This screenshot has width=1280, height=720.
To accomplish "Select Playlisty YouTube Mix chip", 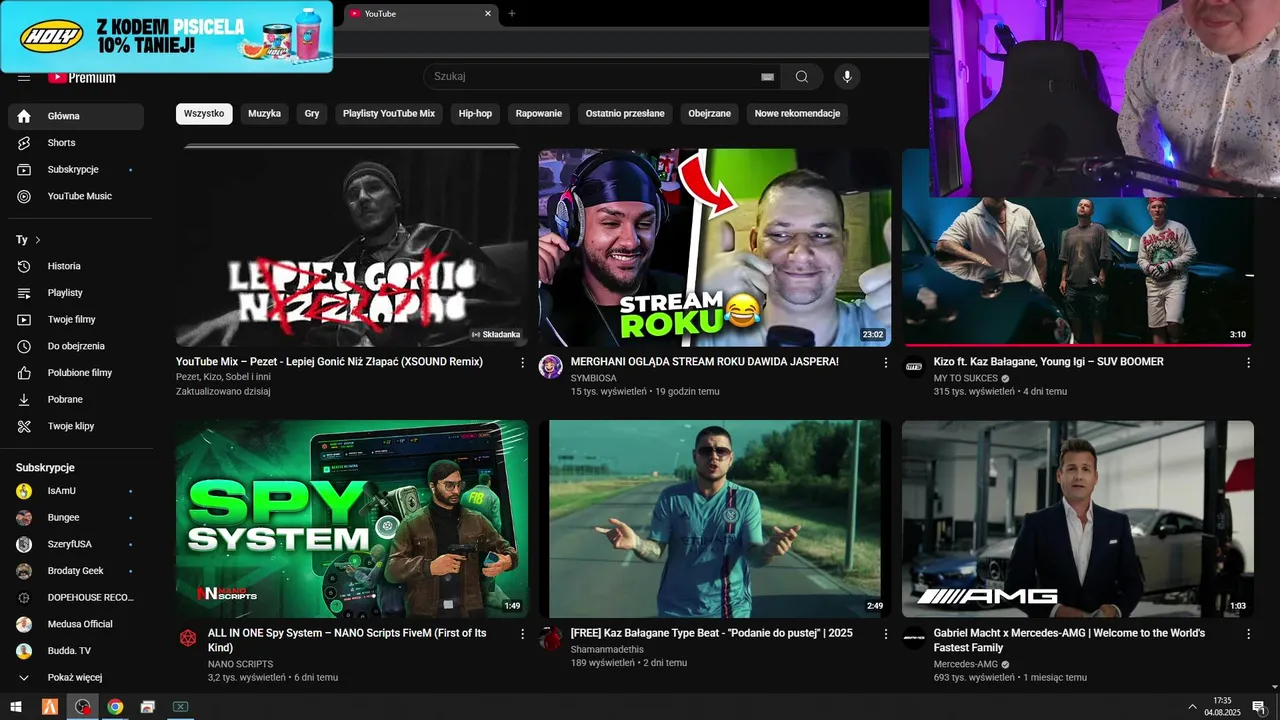I will click(x=389, y=114).
